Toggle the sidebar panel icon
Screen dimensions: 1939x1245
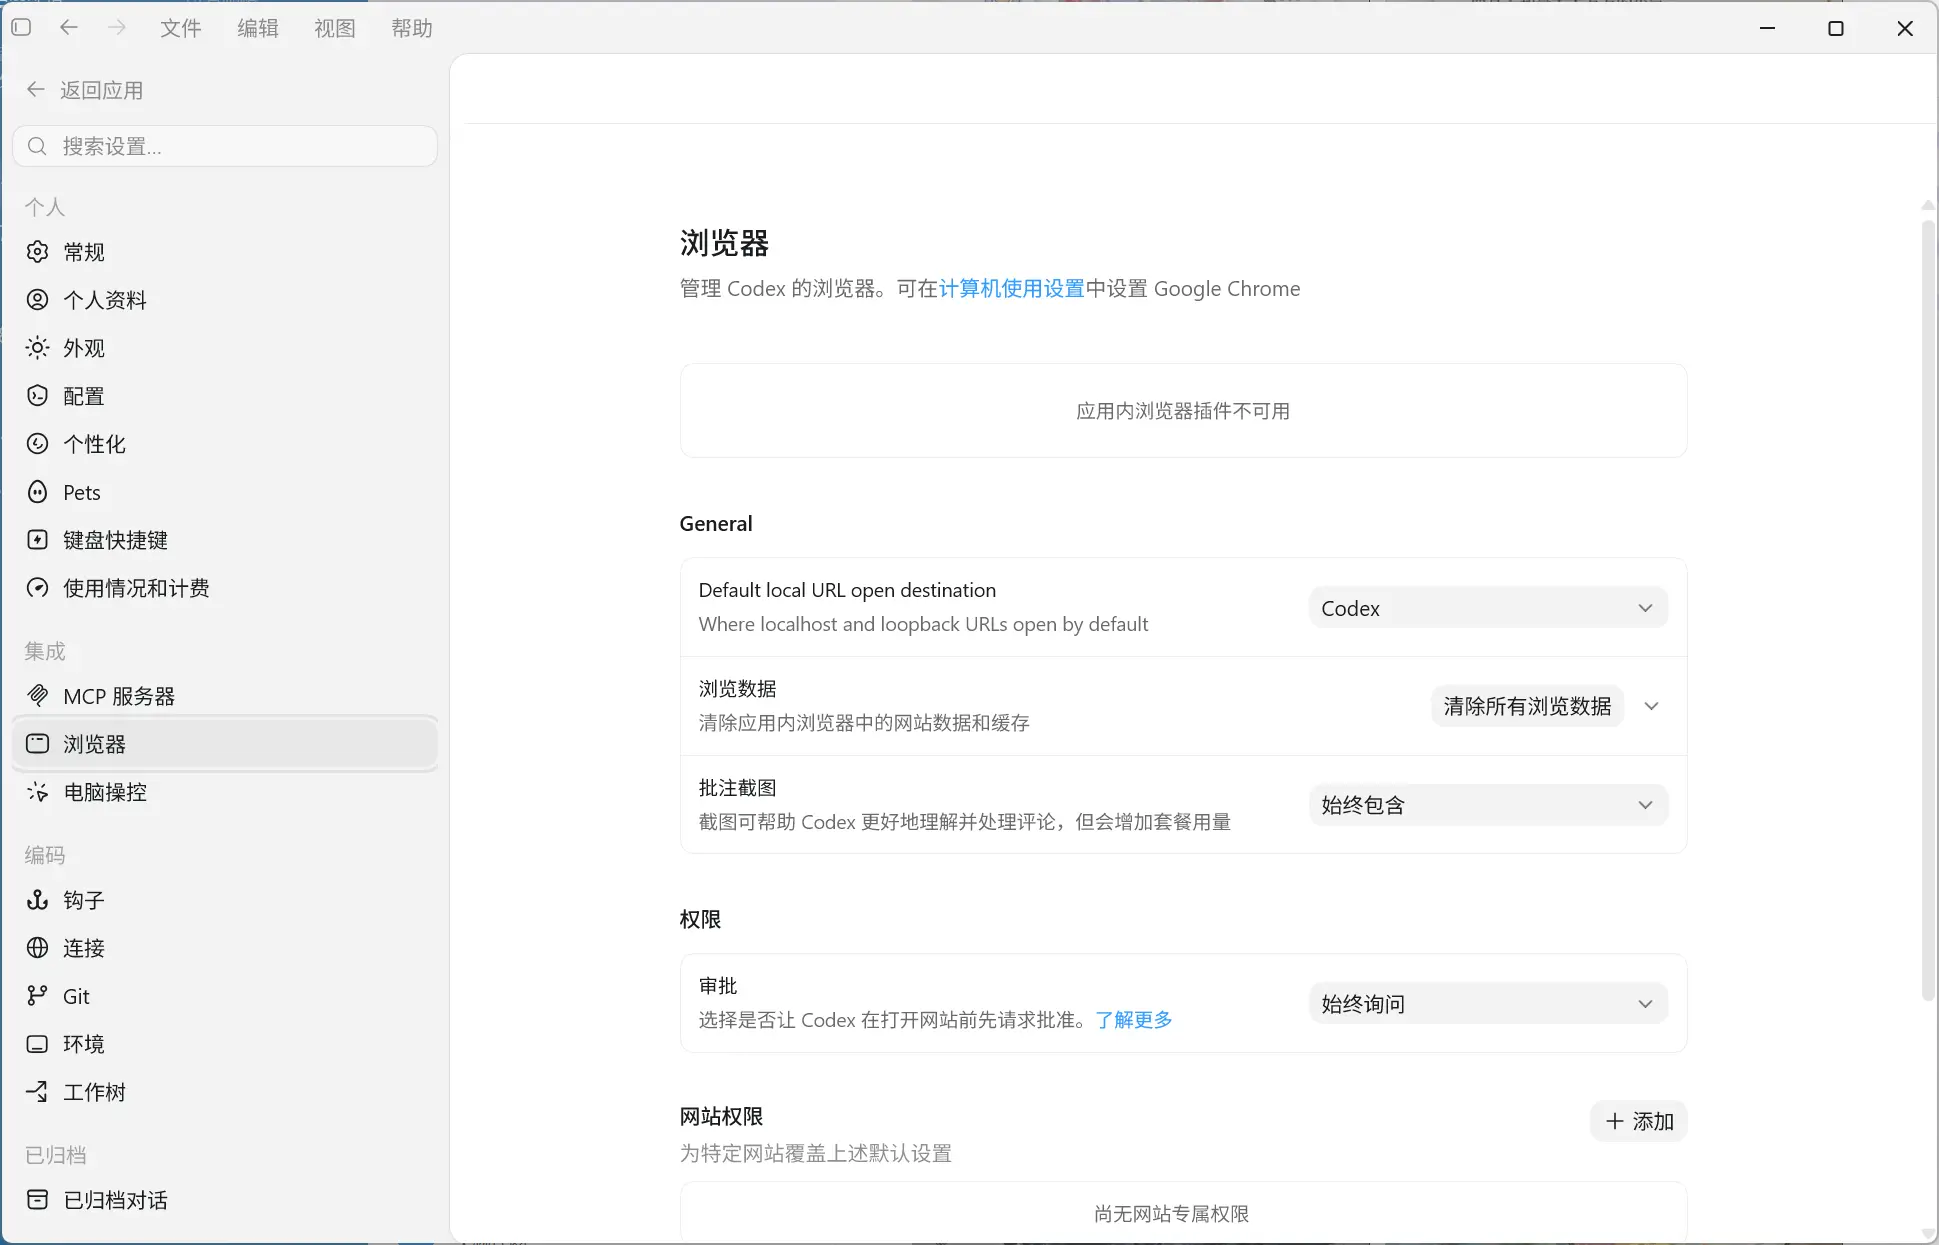21,28
